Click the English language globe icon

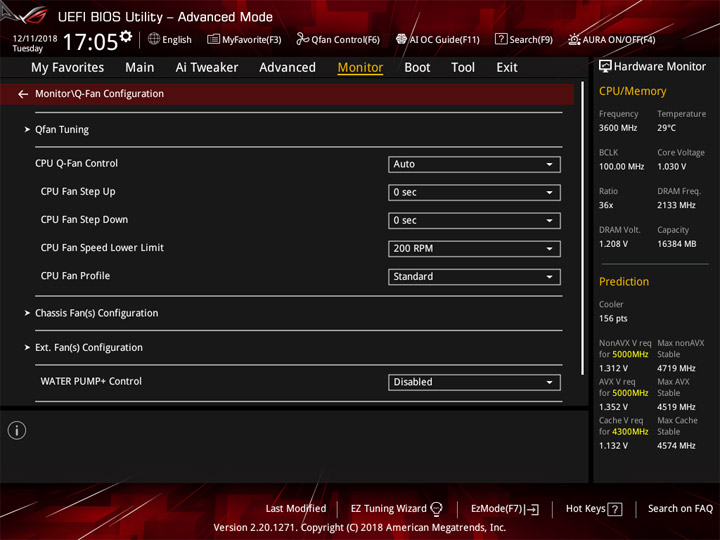(x=154, y=39)
